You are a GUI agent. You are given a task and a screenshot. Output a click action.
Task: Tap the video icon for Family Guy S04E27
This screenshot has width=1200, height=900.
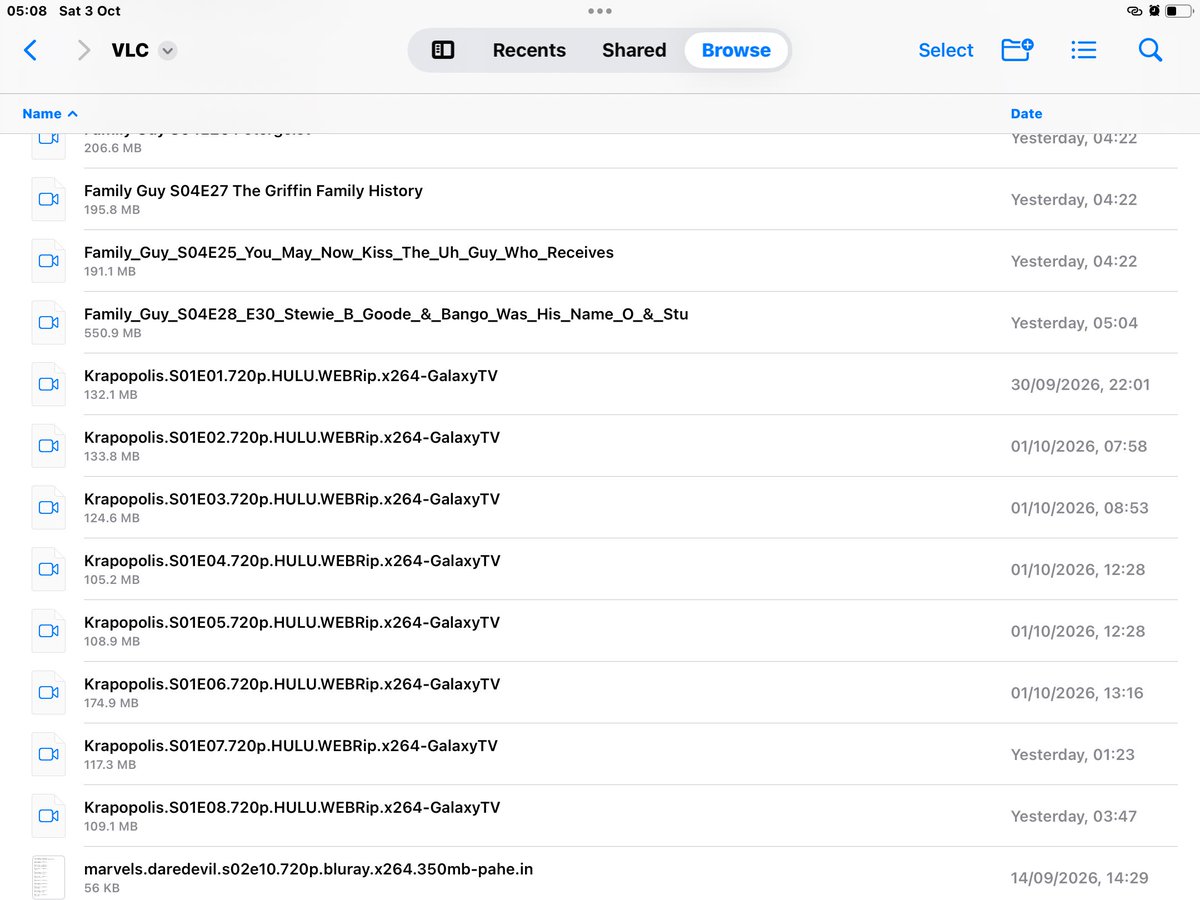click(48, 199)
